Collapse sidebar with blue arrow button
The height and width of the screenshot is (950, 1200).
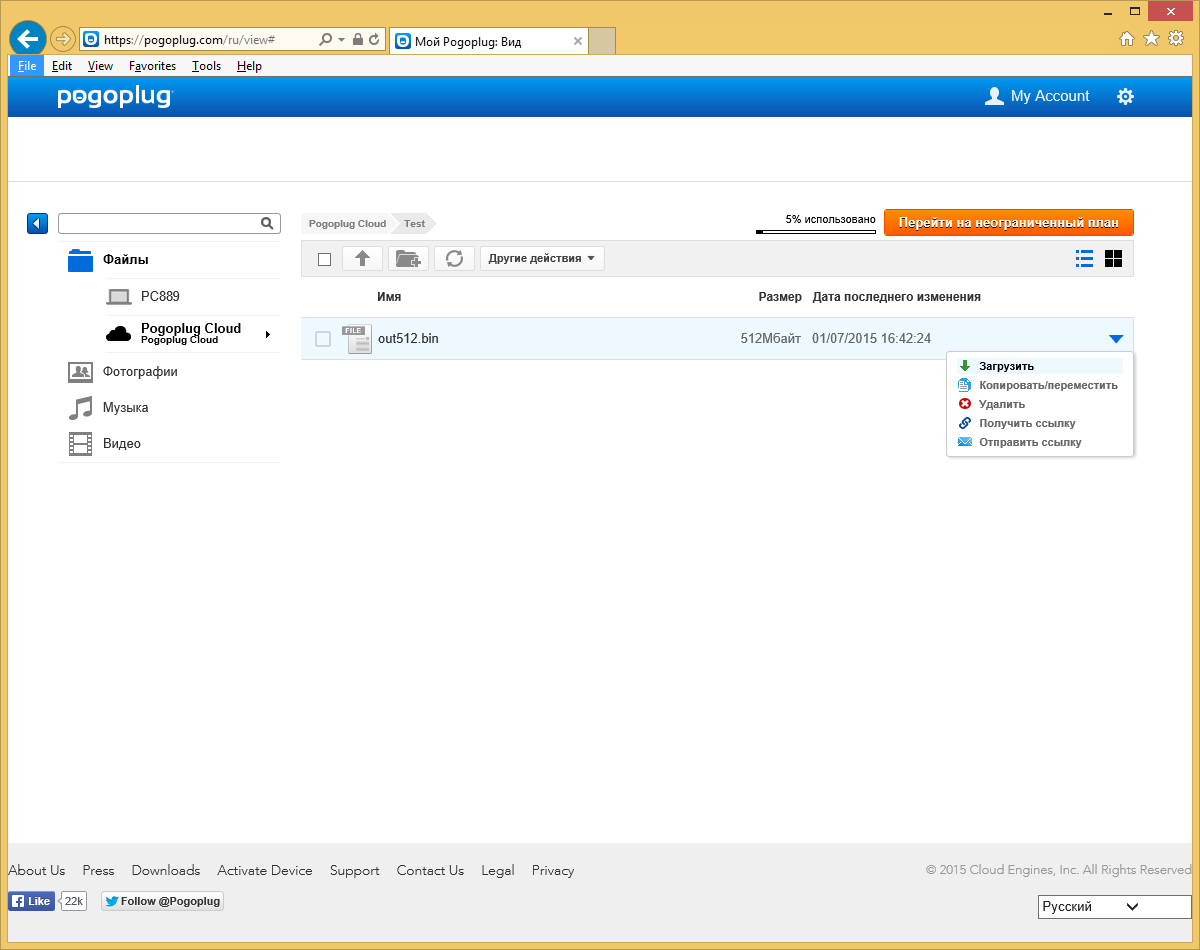coord(37,223)
